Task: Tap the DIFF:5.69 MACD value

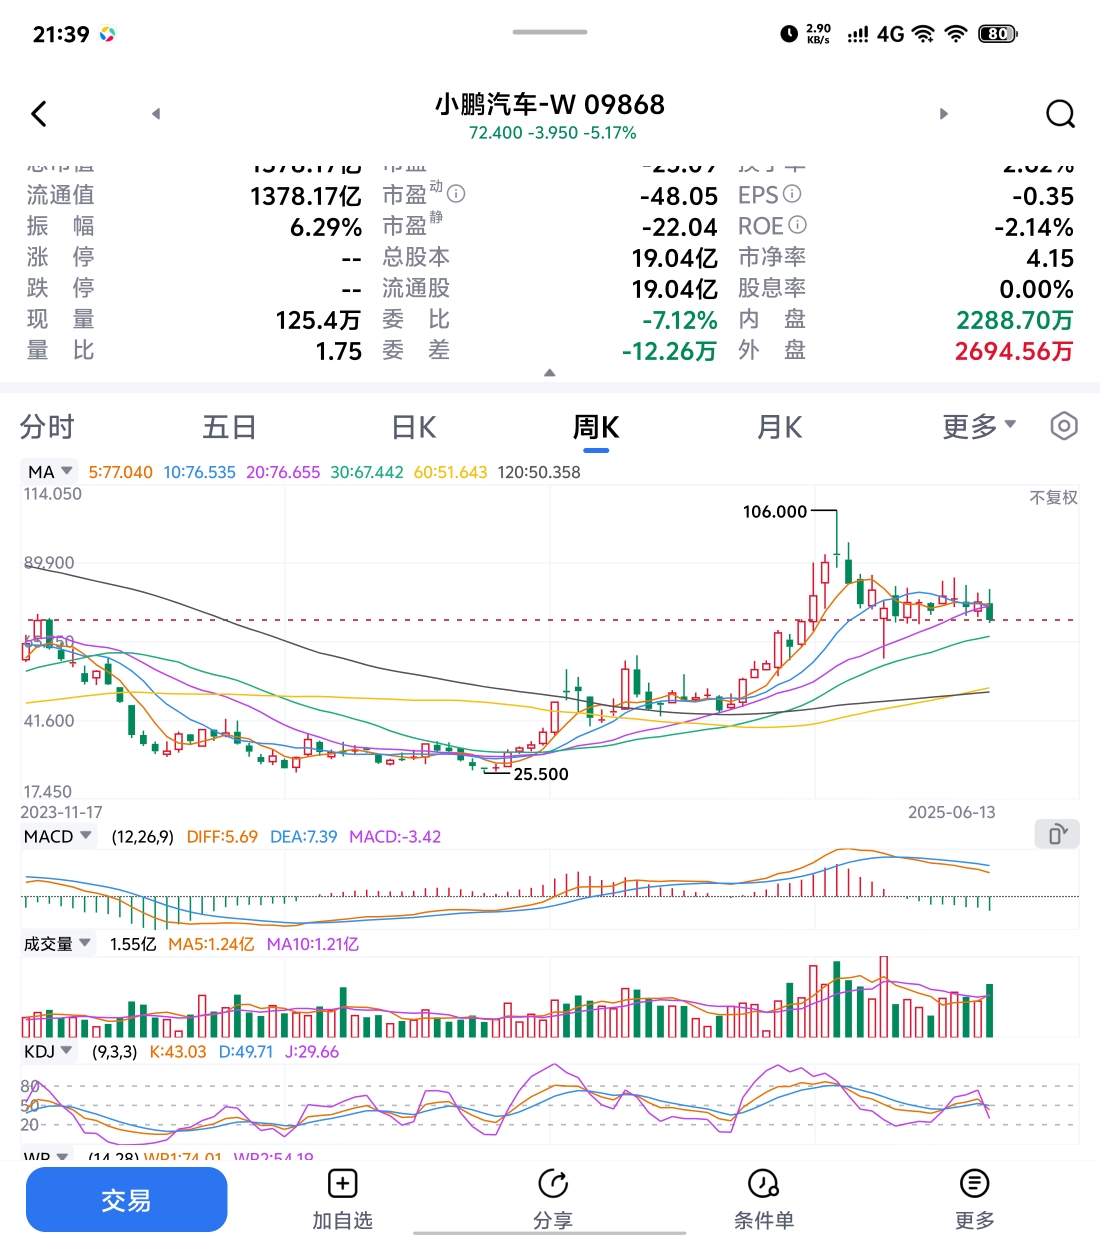Action: tap(222, 837)
